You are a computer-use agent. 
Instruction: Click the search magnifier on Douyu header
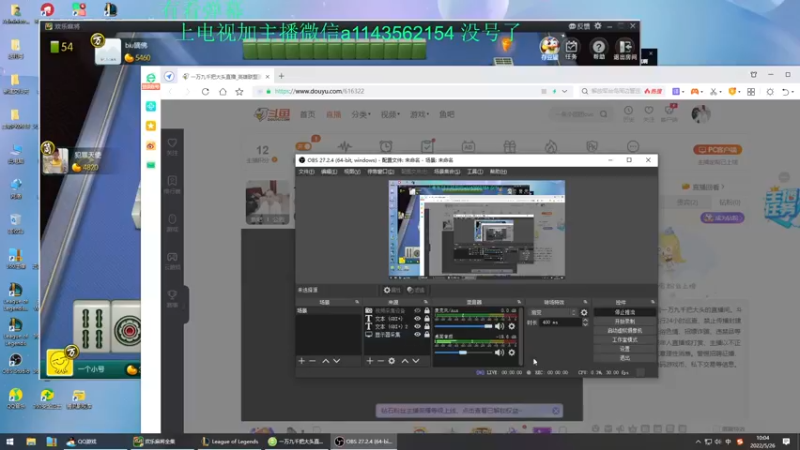click(604, 114)
